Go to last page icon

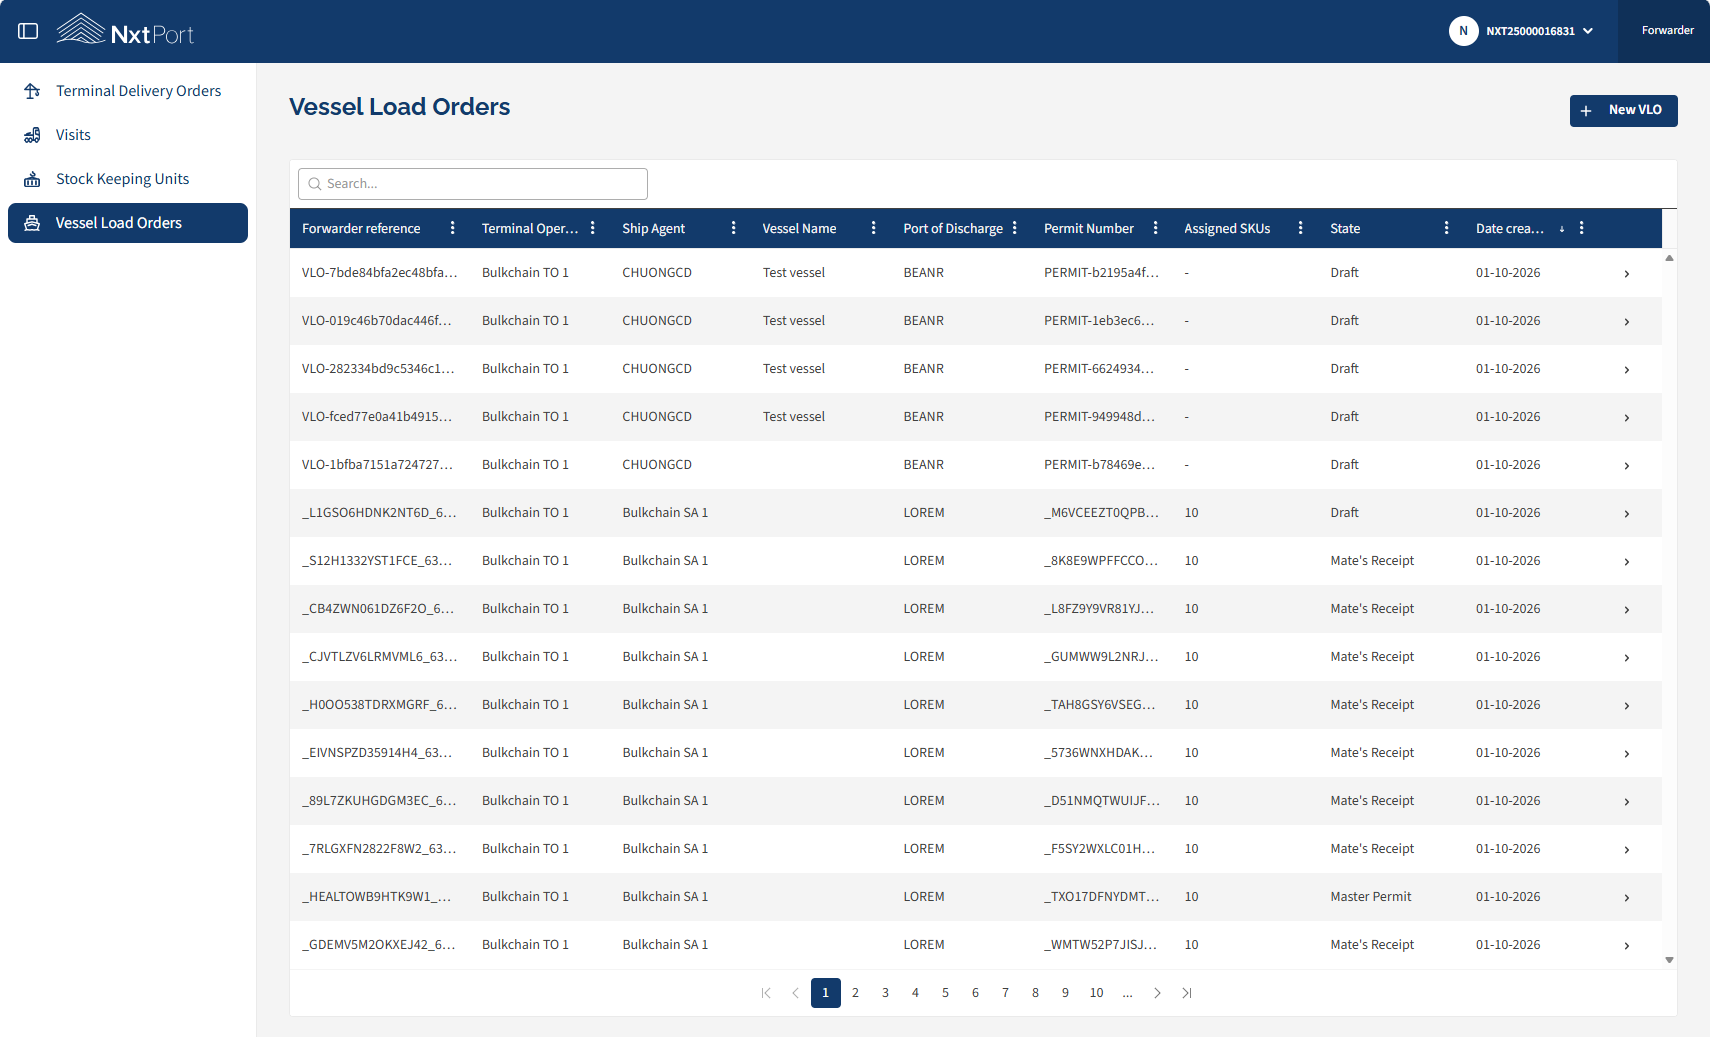1187,993
